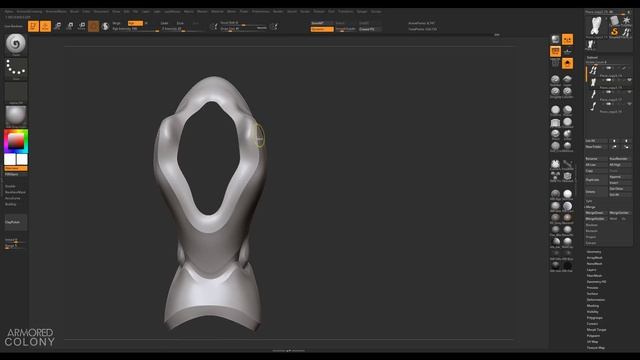Open the Render menu
This screenshot has height=360, width=640.
point(278,11)
